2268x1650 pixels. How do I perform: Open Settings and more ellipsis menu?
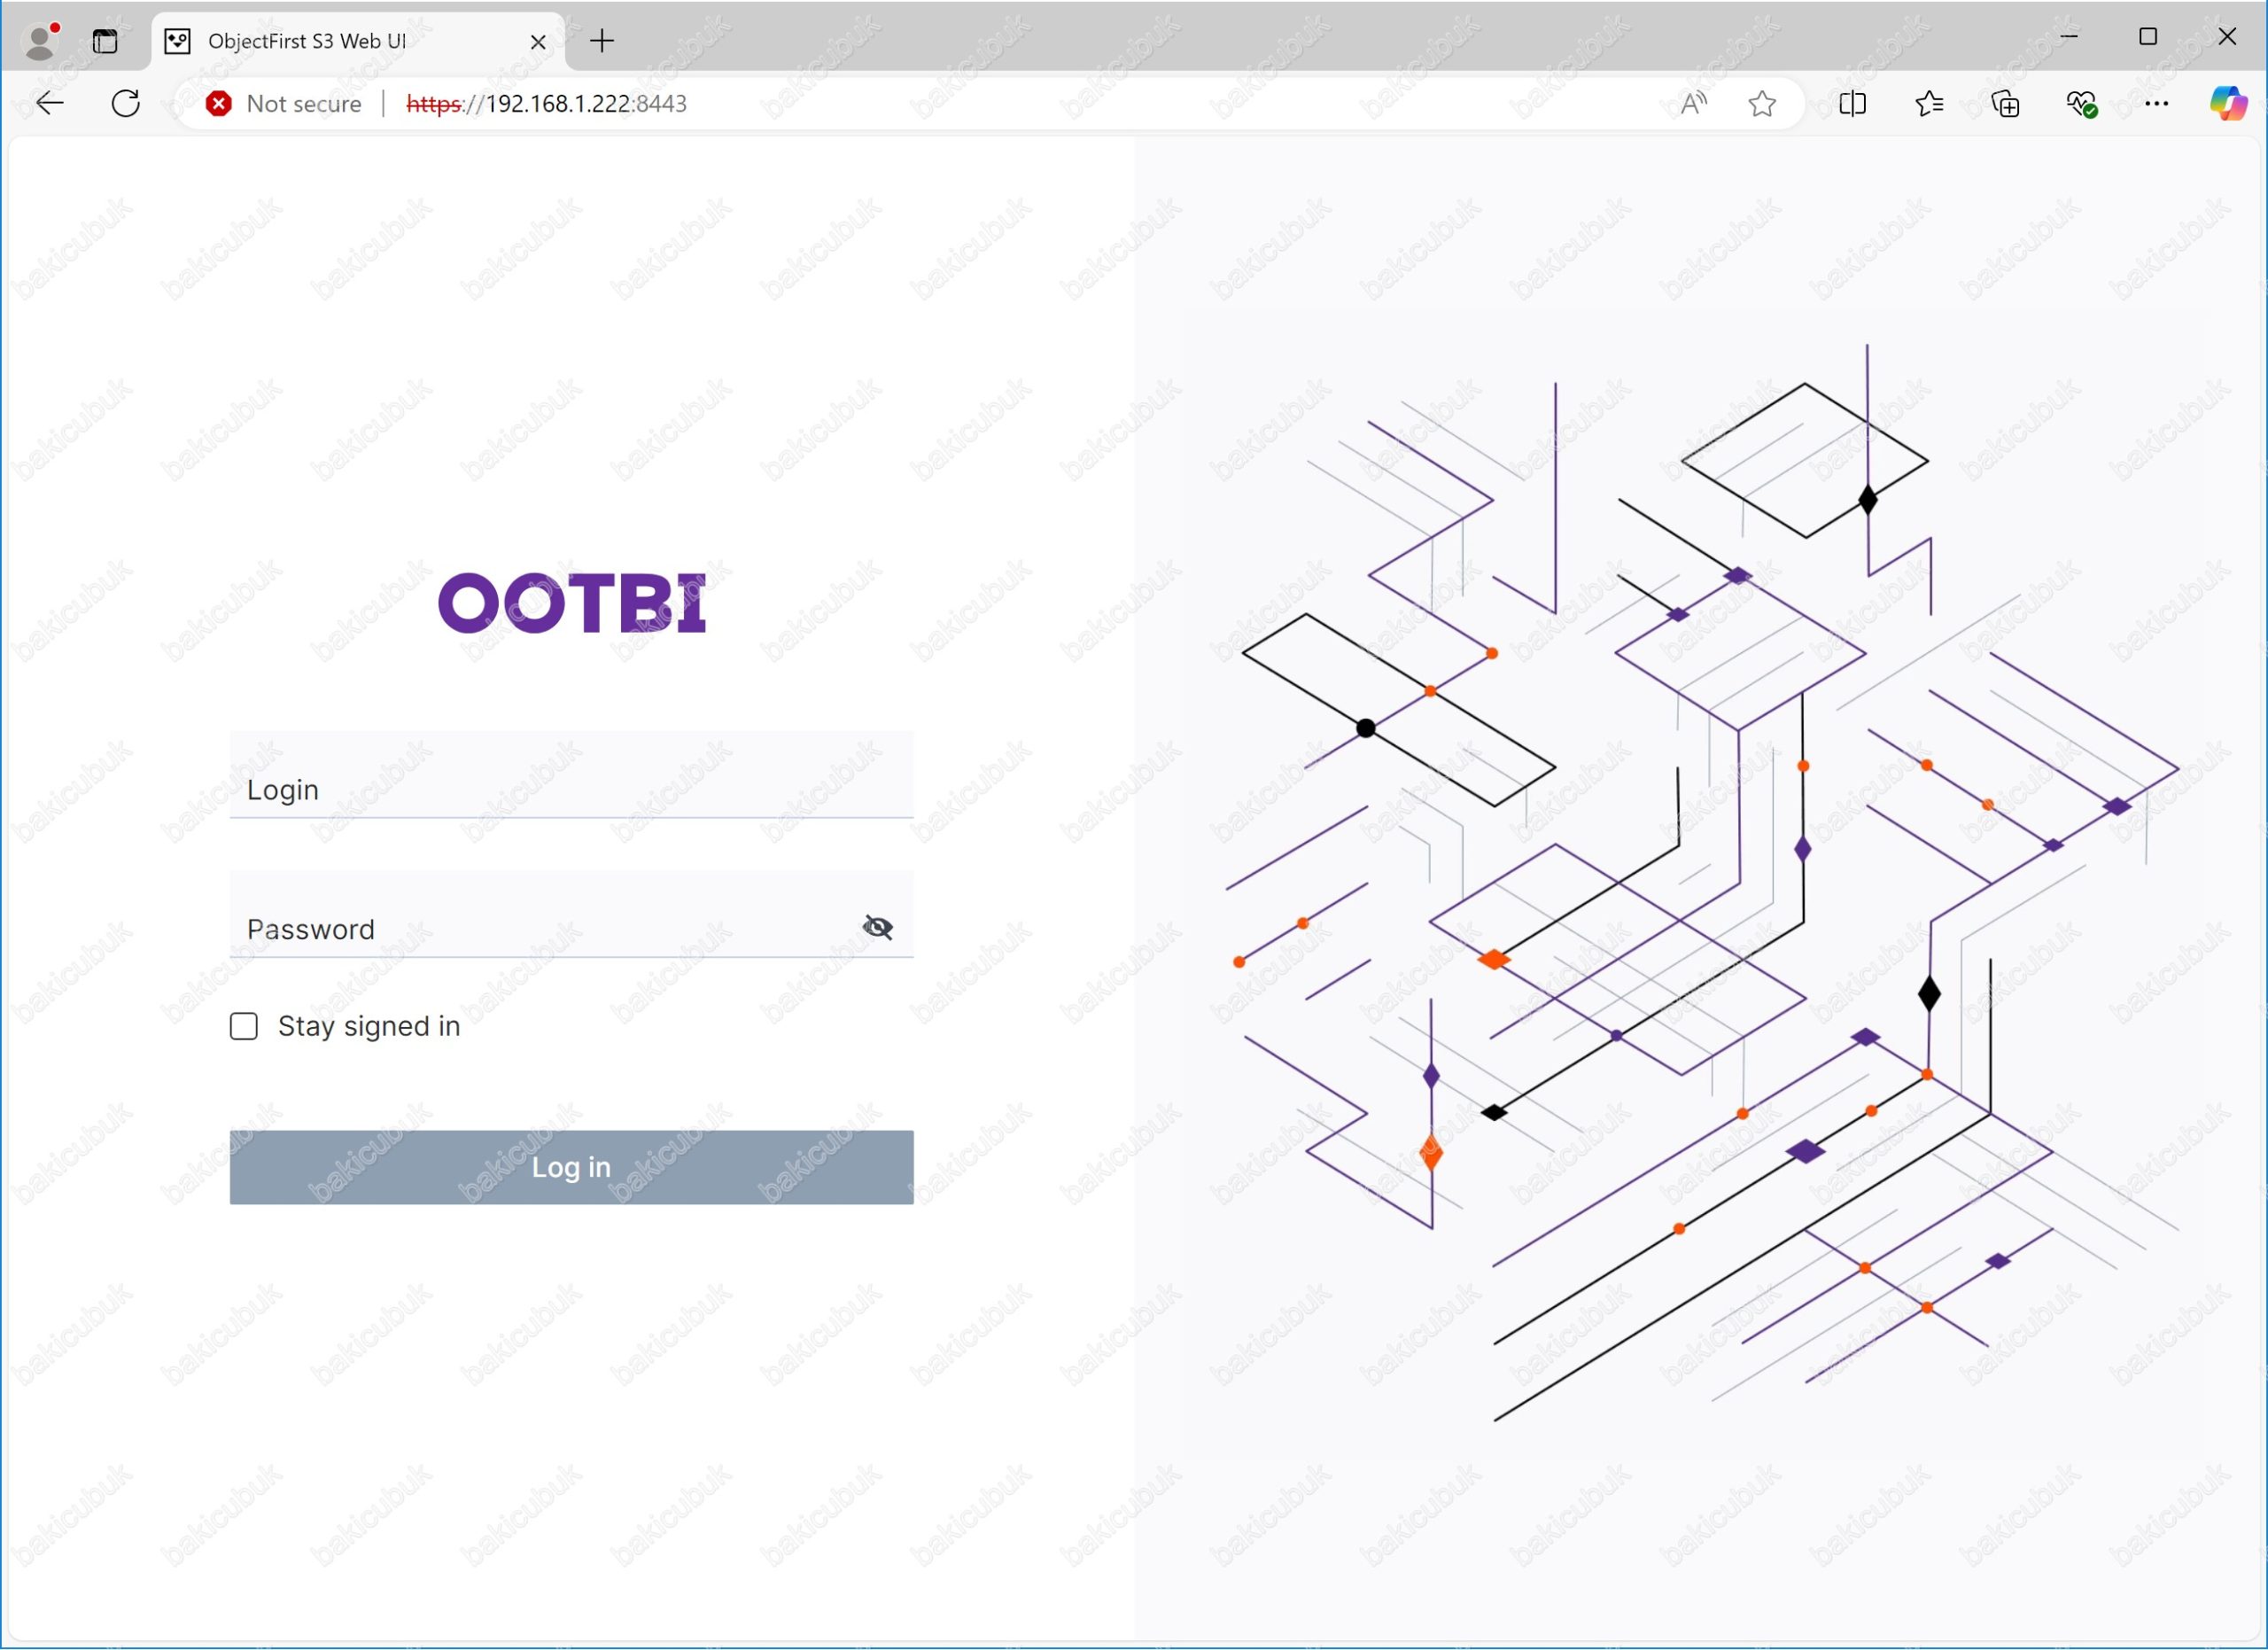tap(2157, 103)
